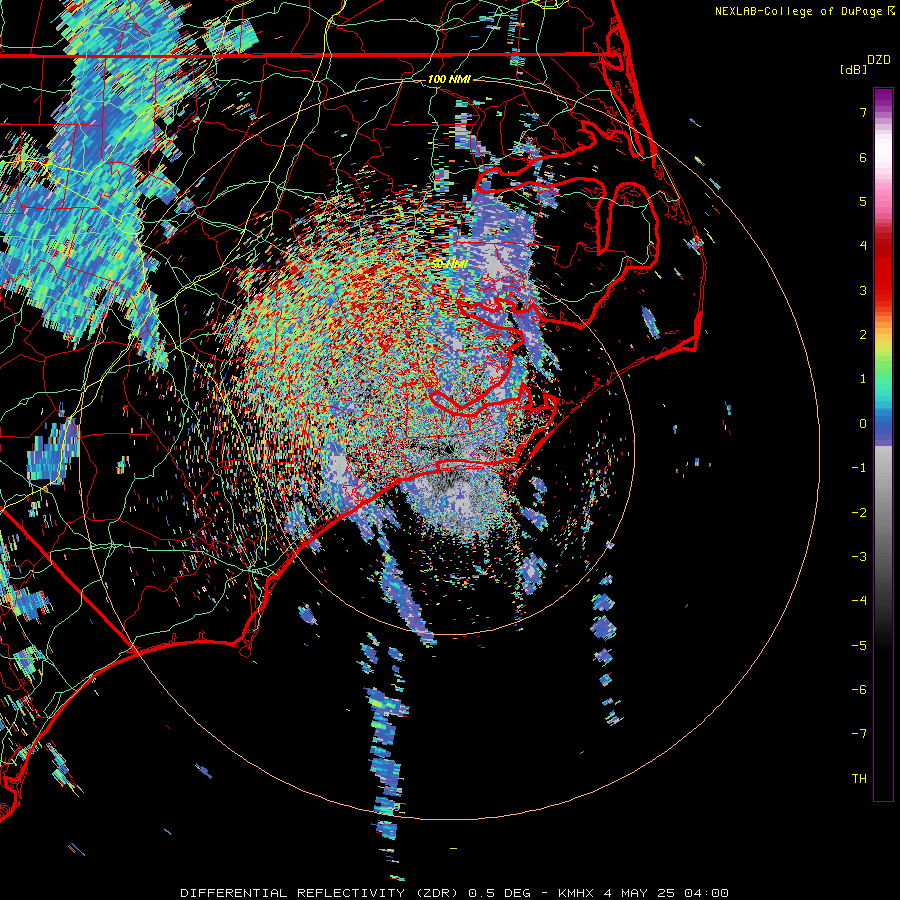Select the positive 4 dB scale label
The height and width of the screenshot is (900, 900).
point(863,246)
